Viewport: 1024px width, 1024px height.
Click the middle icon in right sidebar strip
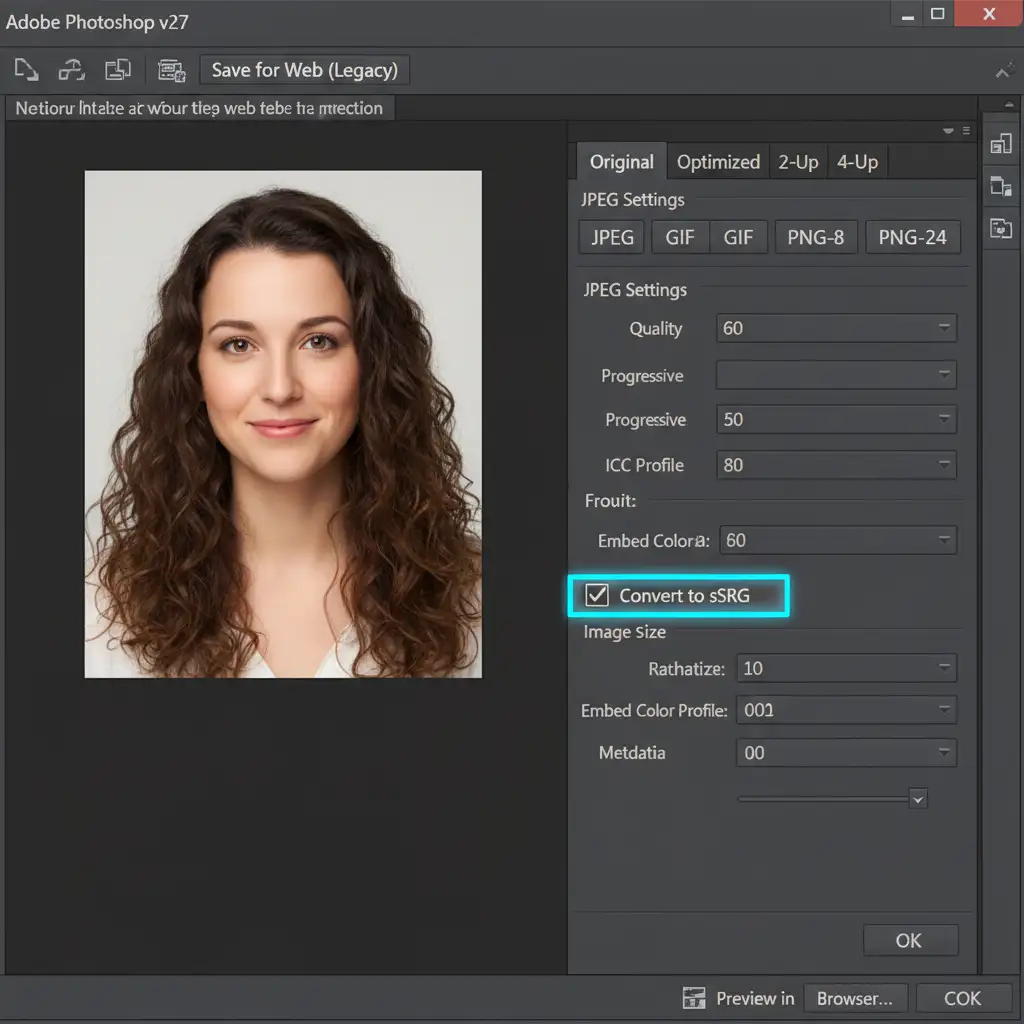(1000, 186)
